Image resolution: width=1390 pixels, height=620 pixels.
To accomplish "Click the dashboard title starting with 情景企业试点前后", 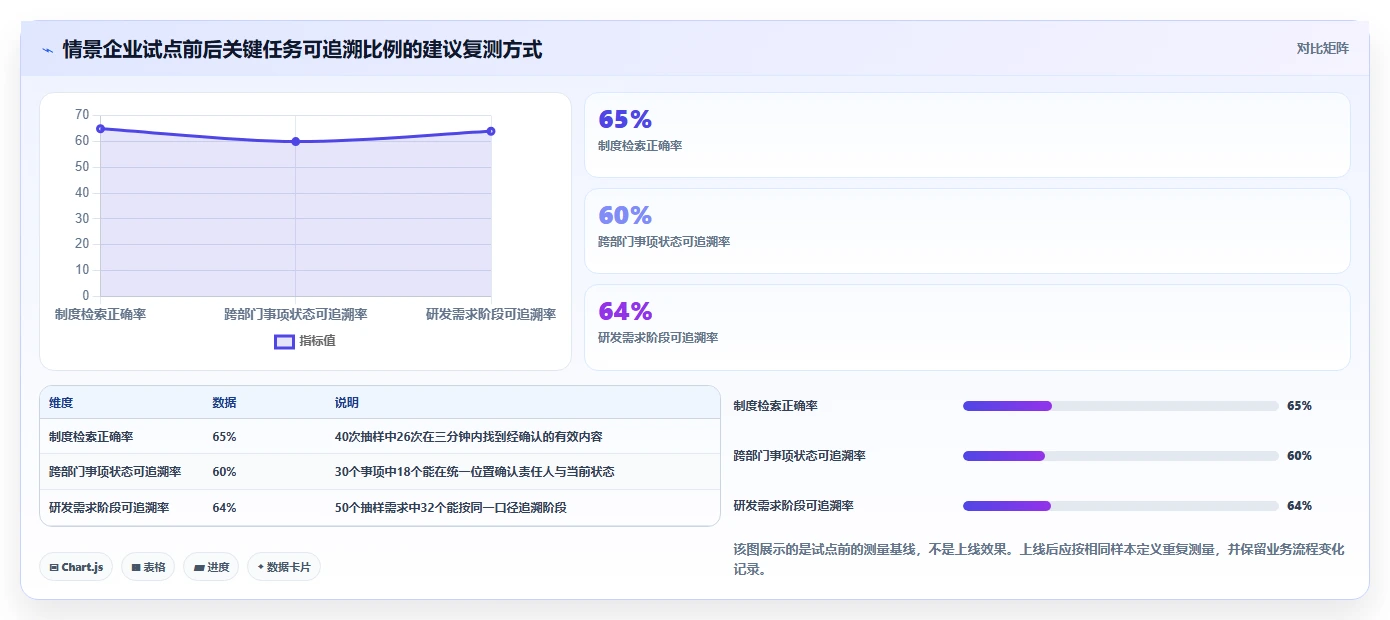I will [302, 49].
